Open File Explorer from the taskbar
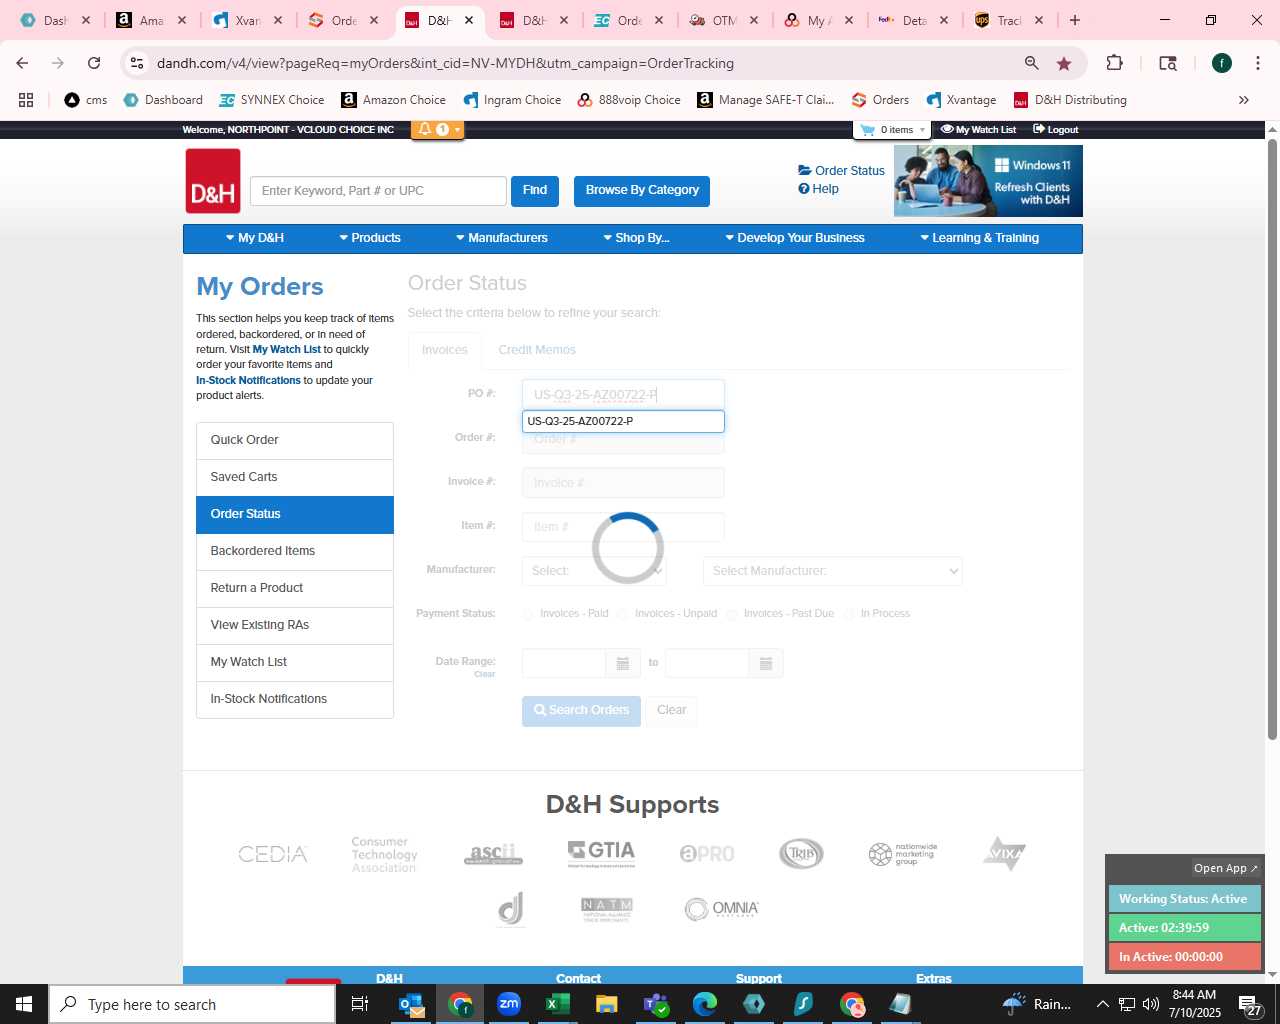This screenshot has width=1280, height=1024. 606,1004
